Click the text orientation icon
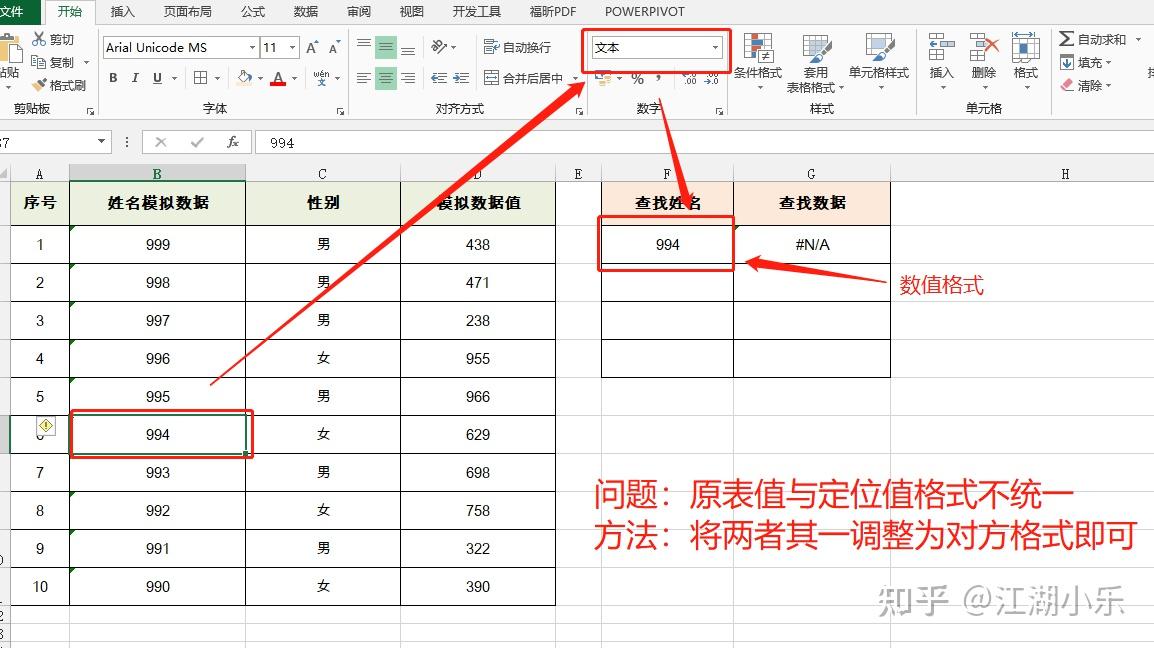 [439, 47]
